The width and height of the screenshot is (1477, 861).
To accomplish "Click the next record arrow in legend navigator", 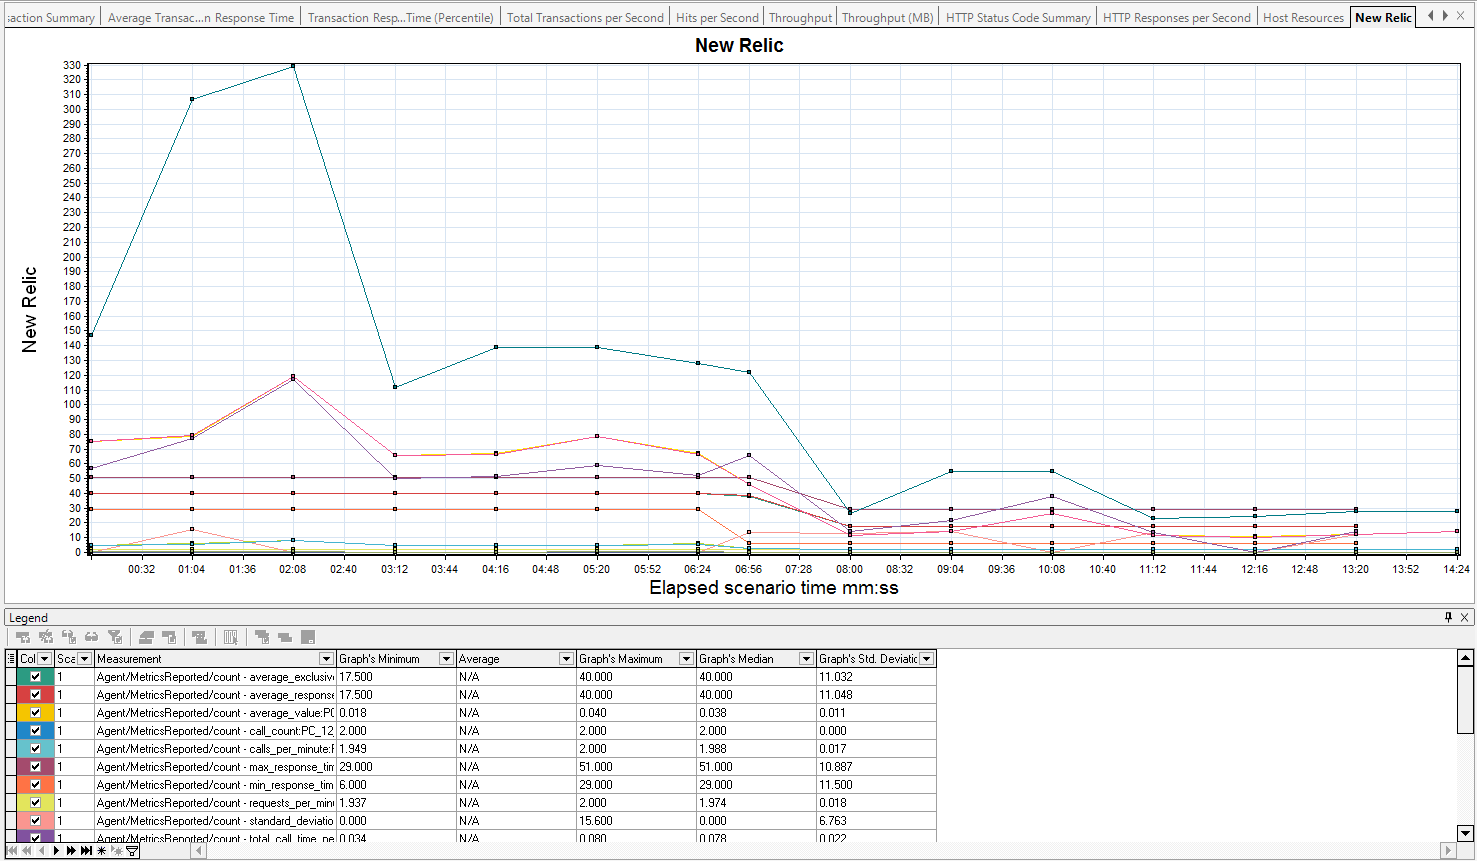I will point(56,851).
